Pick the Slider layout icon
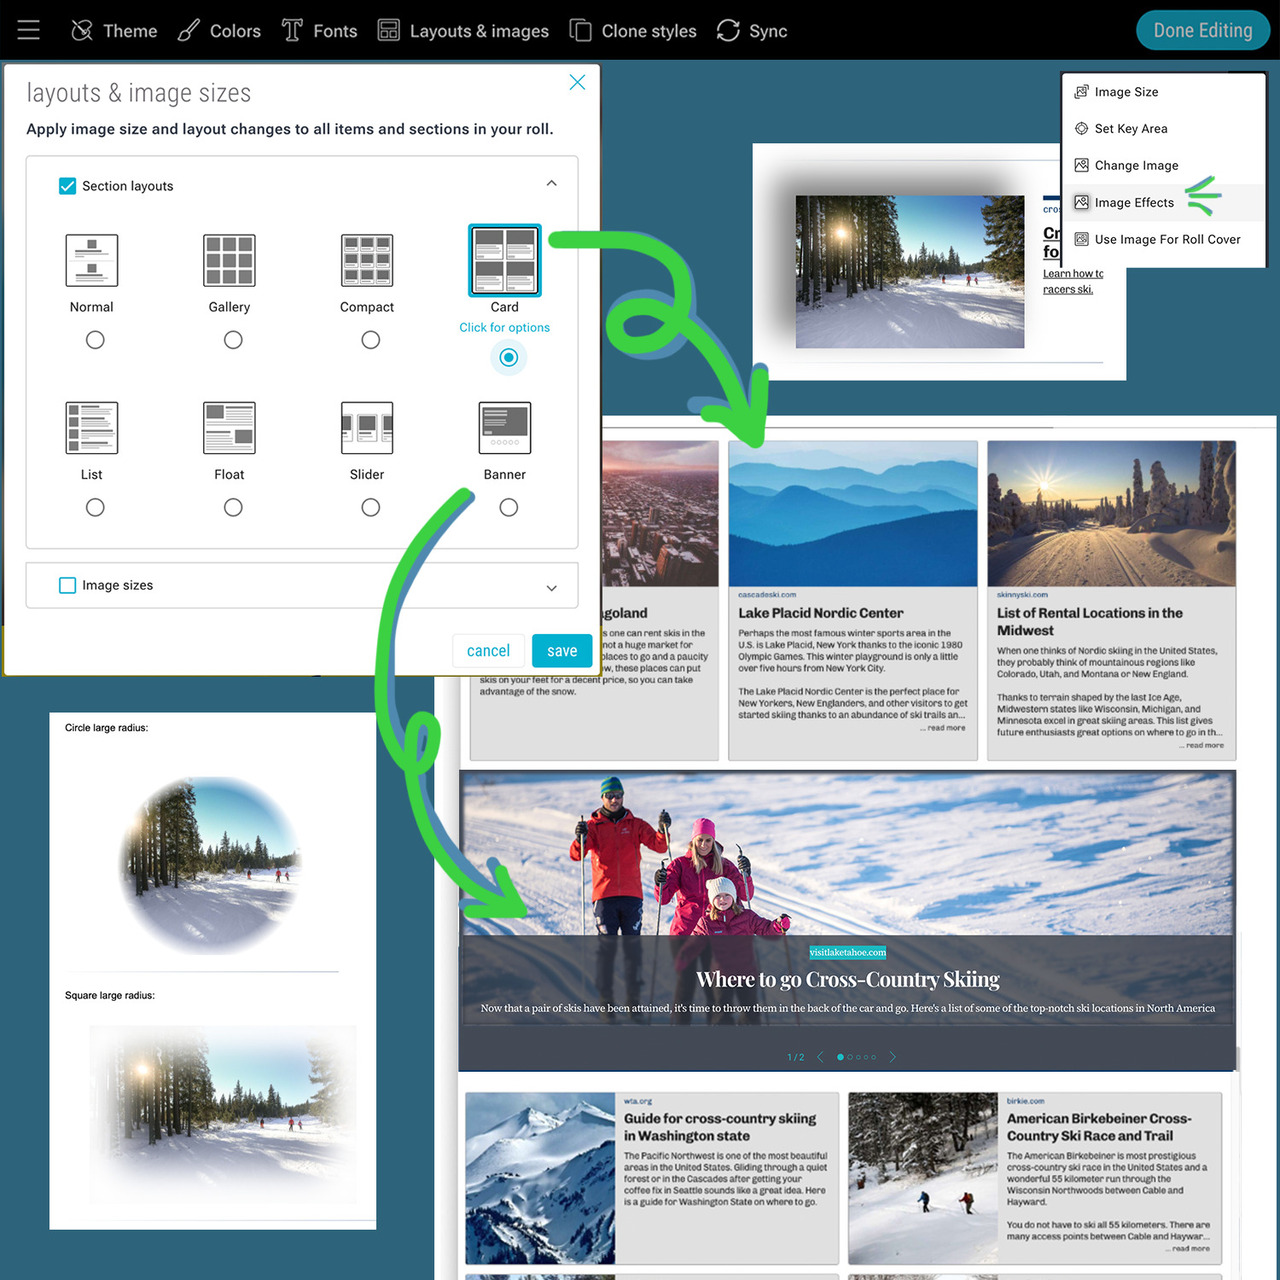The width and height of the screenshot is (1280, 1280). (367, 428)
